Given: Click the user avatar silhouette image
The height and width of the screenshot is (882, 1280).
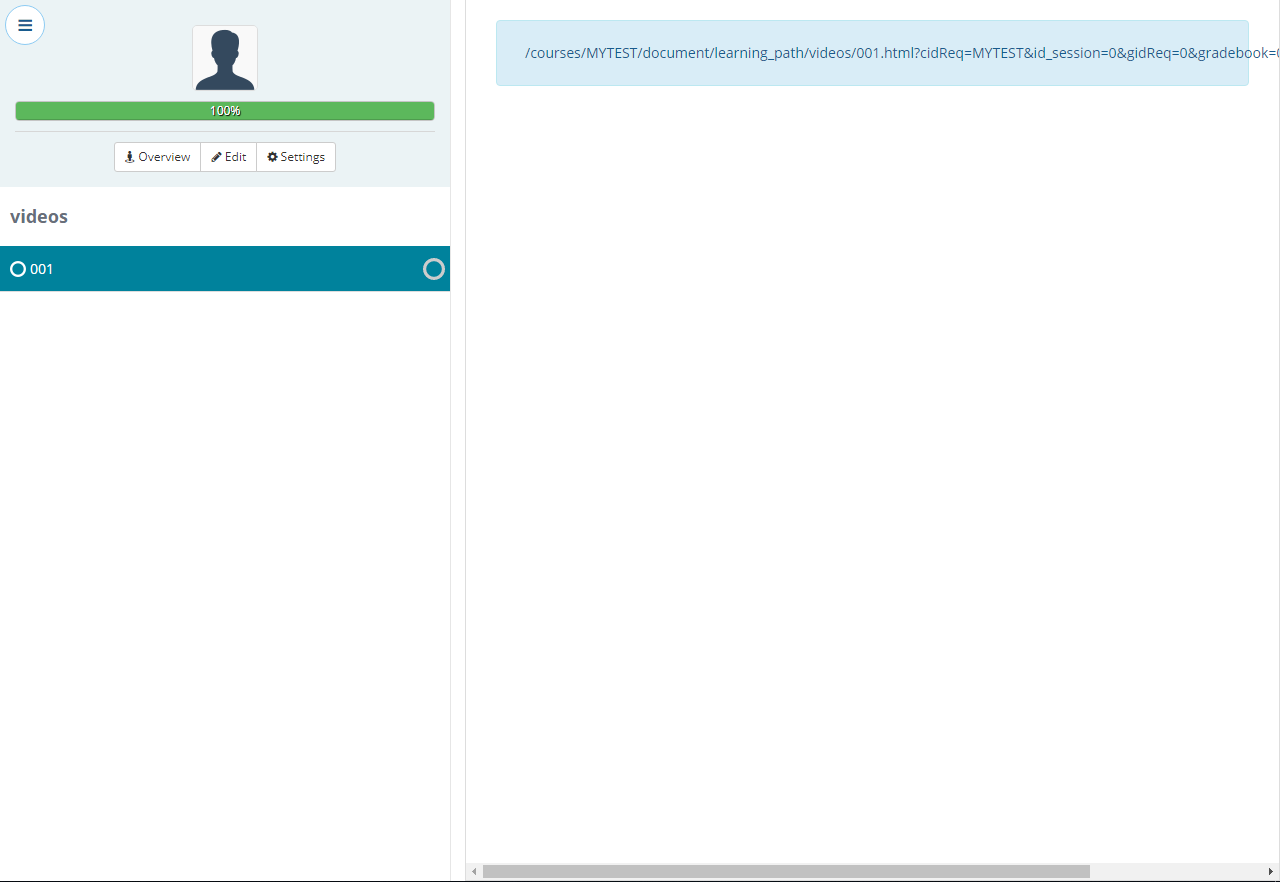Looking at the screenshot, I should point(224,57).
